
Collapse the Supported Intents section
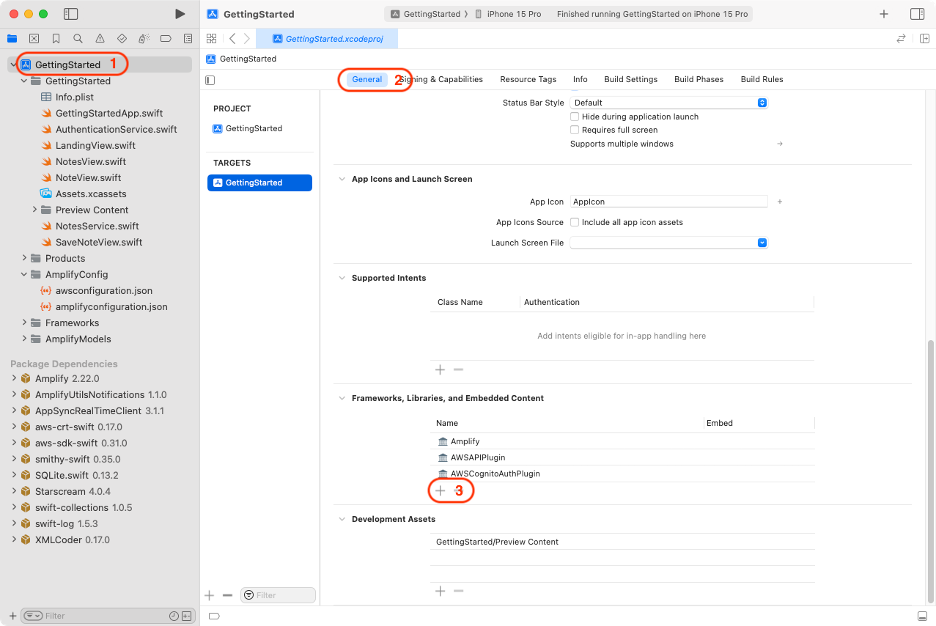[342, 278]
